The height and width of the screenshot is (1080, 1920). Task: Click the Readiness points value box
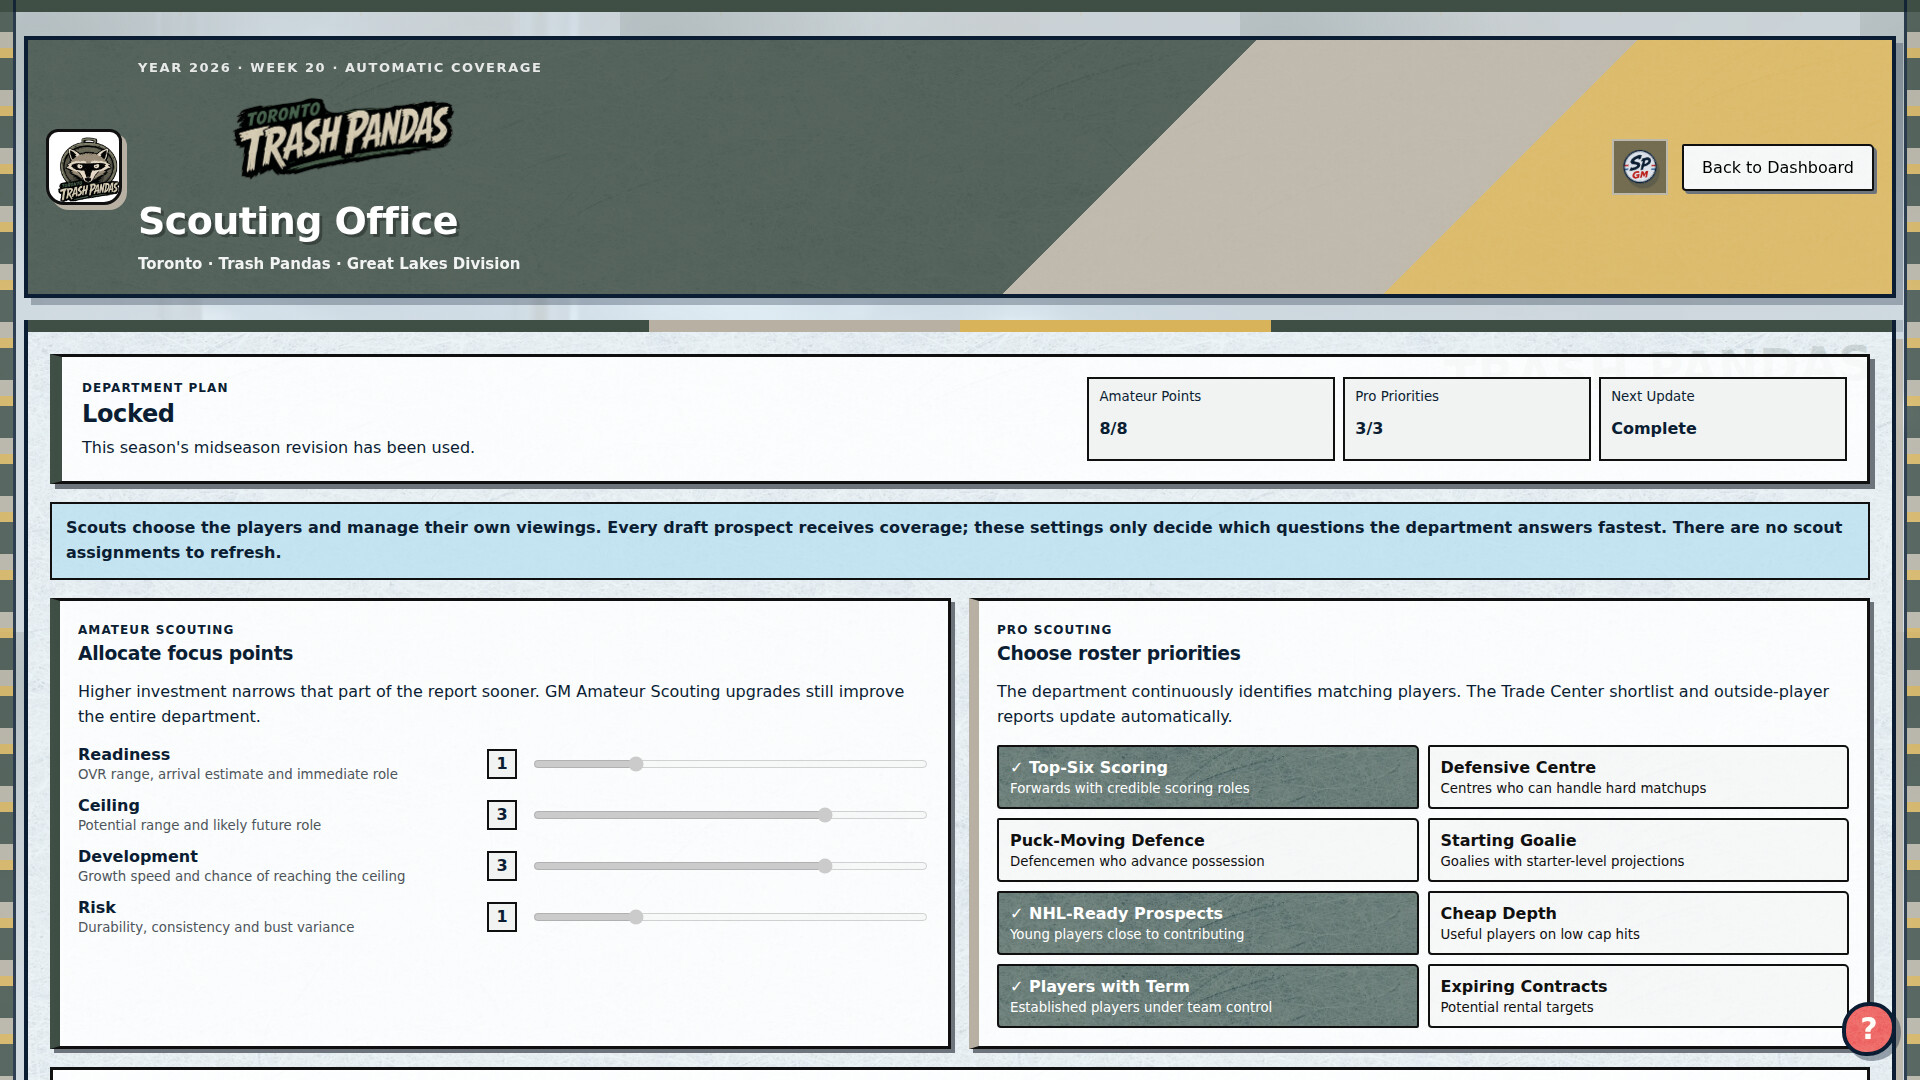tap(502, 764)
